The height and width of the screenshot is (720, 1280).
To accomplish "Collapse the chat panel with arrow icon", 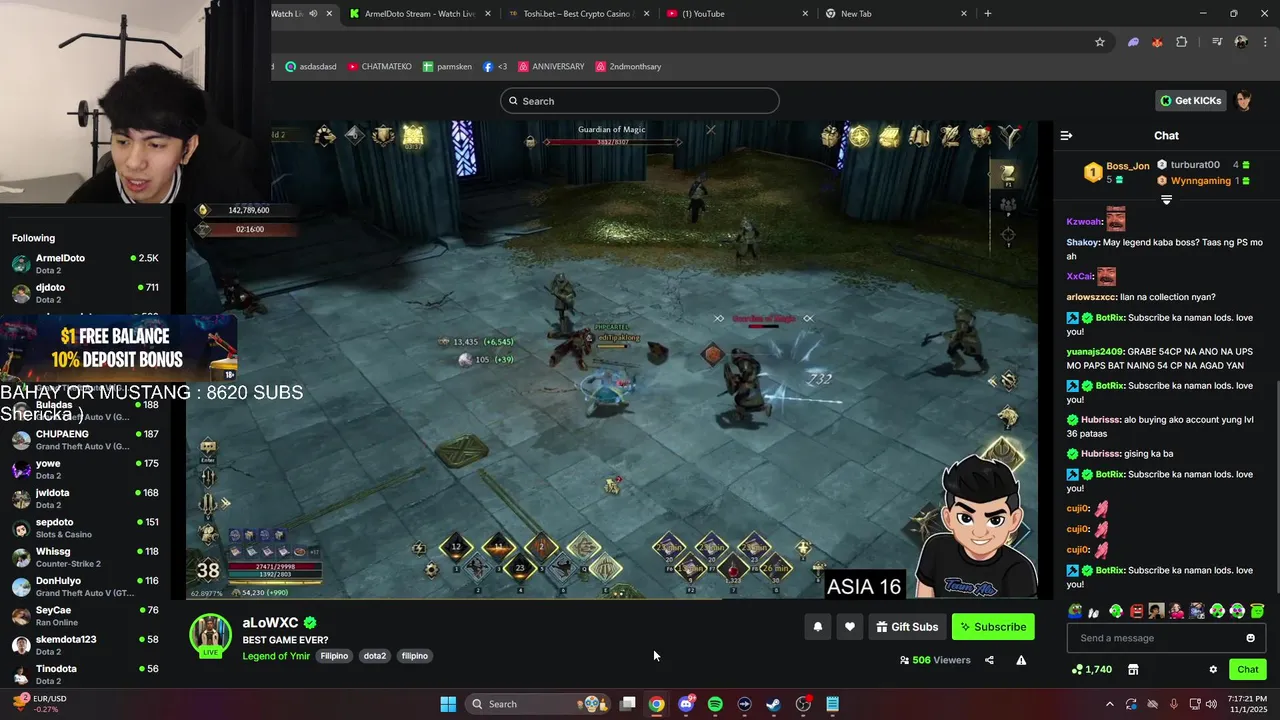I will pos(1066,135).
